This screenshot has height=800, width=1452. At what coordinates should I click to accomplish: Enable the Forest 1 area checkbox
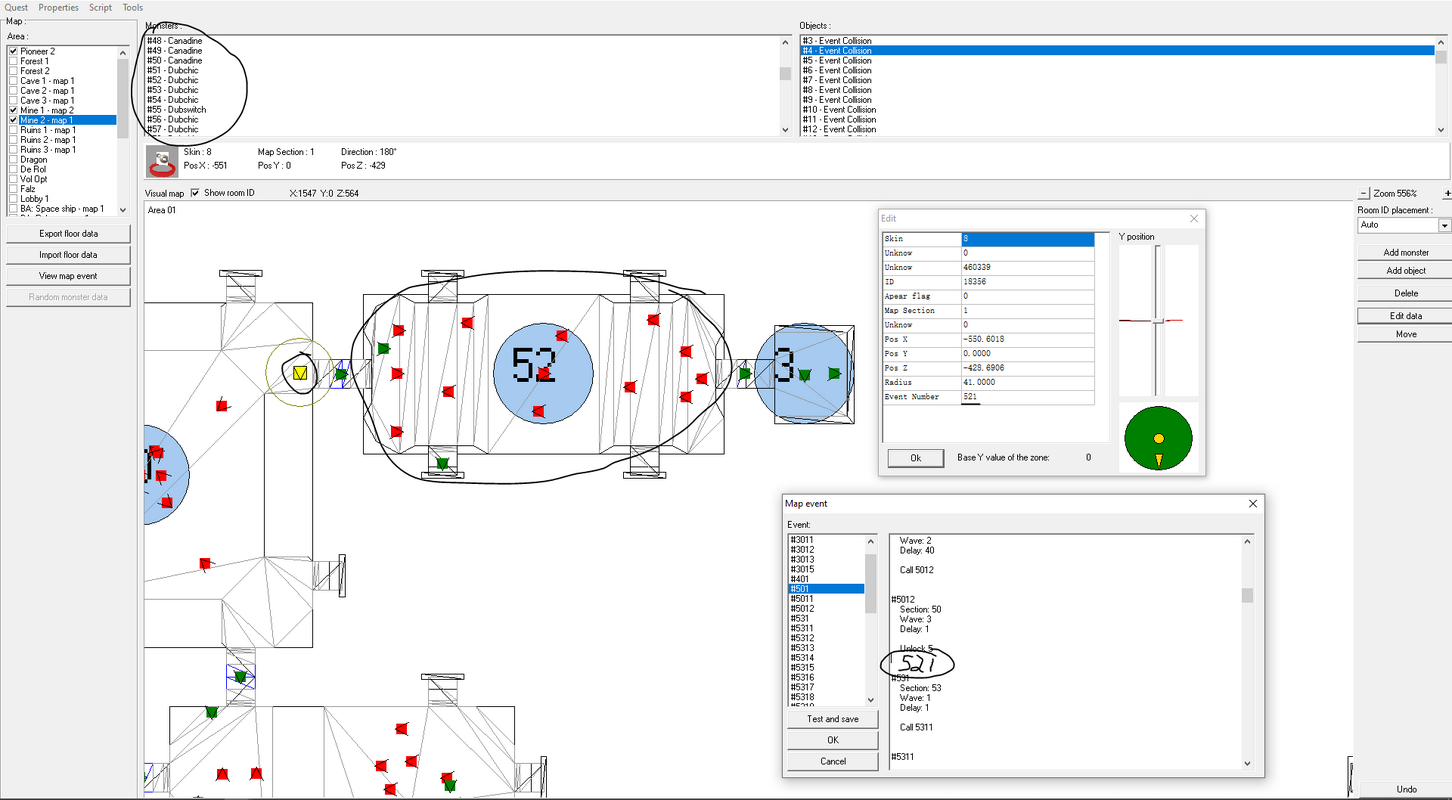click(x=13, y=61)
